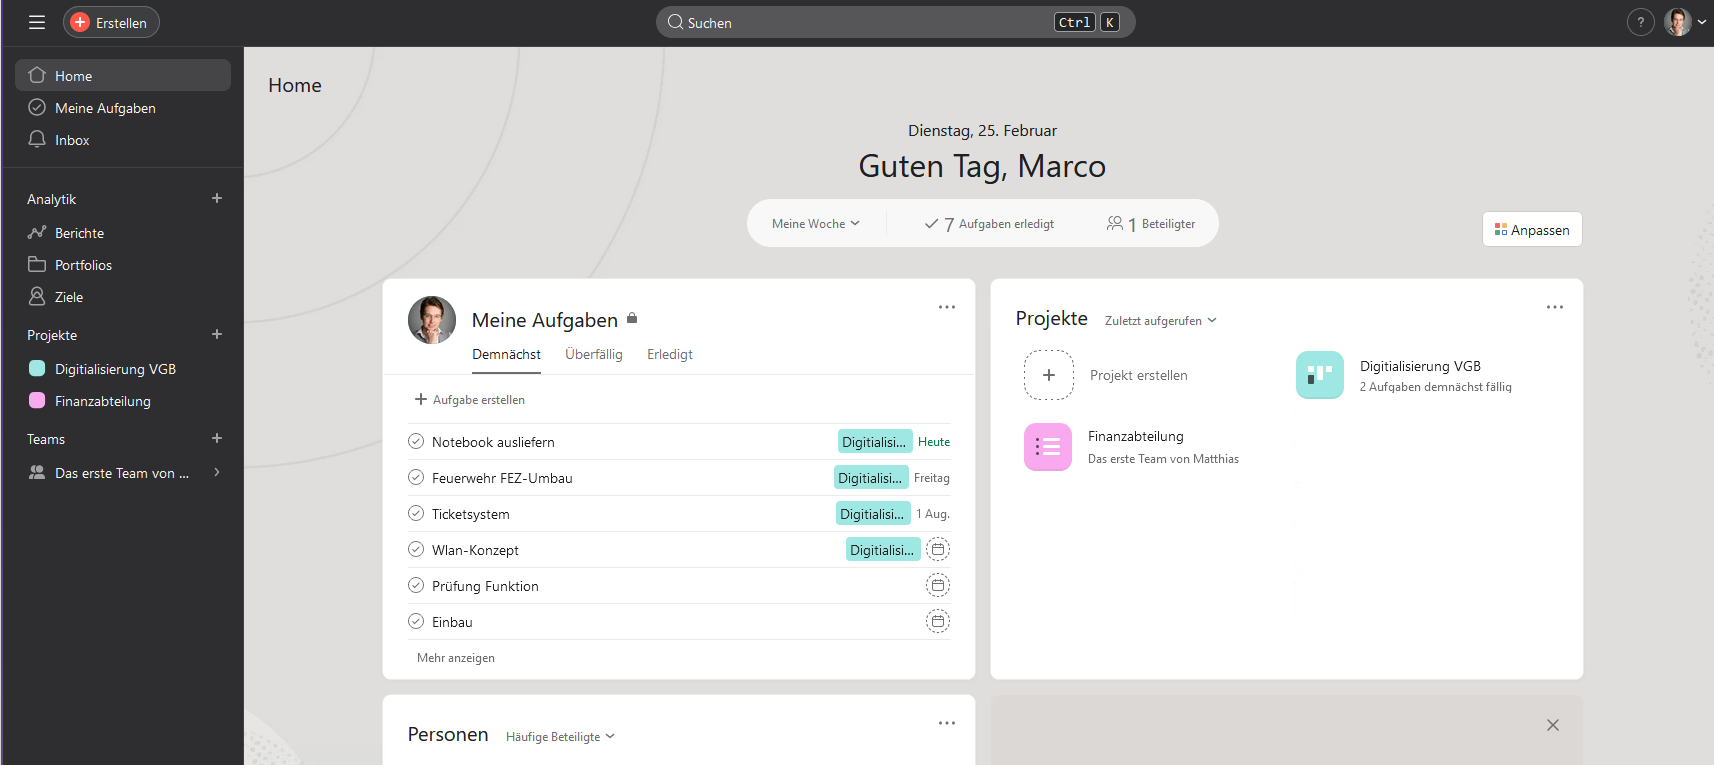The width and height of the screenshot is (1714, 765).
Task: Click 7 Aufgaben erledigt statistic
Action: (989, 224)
